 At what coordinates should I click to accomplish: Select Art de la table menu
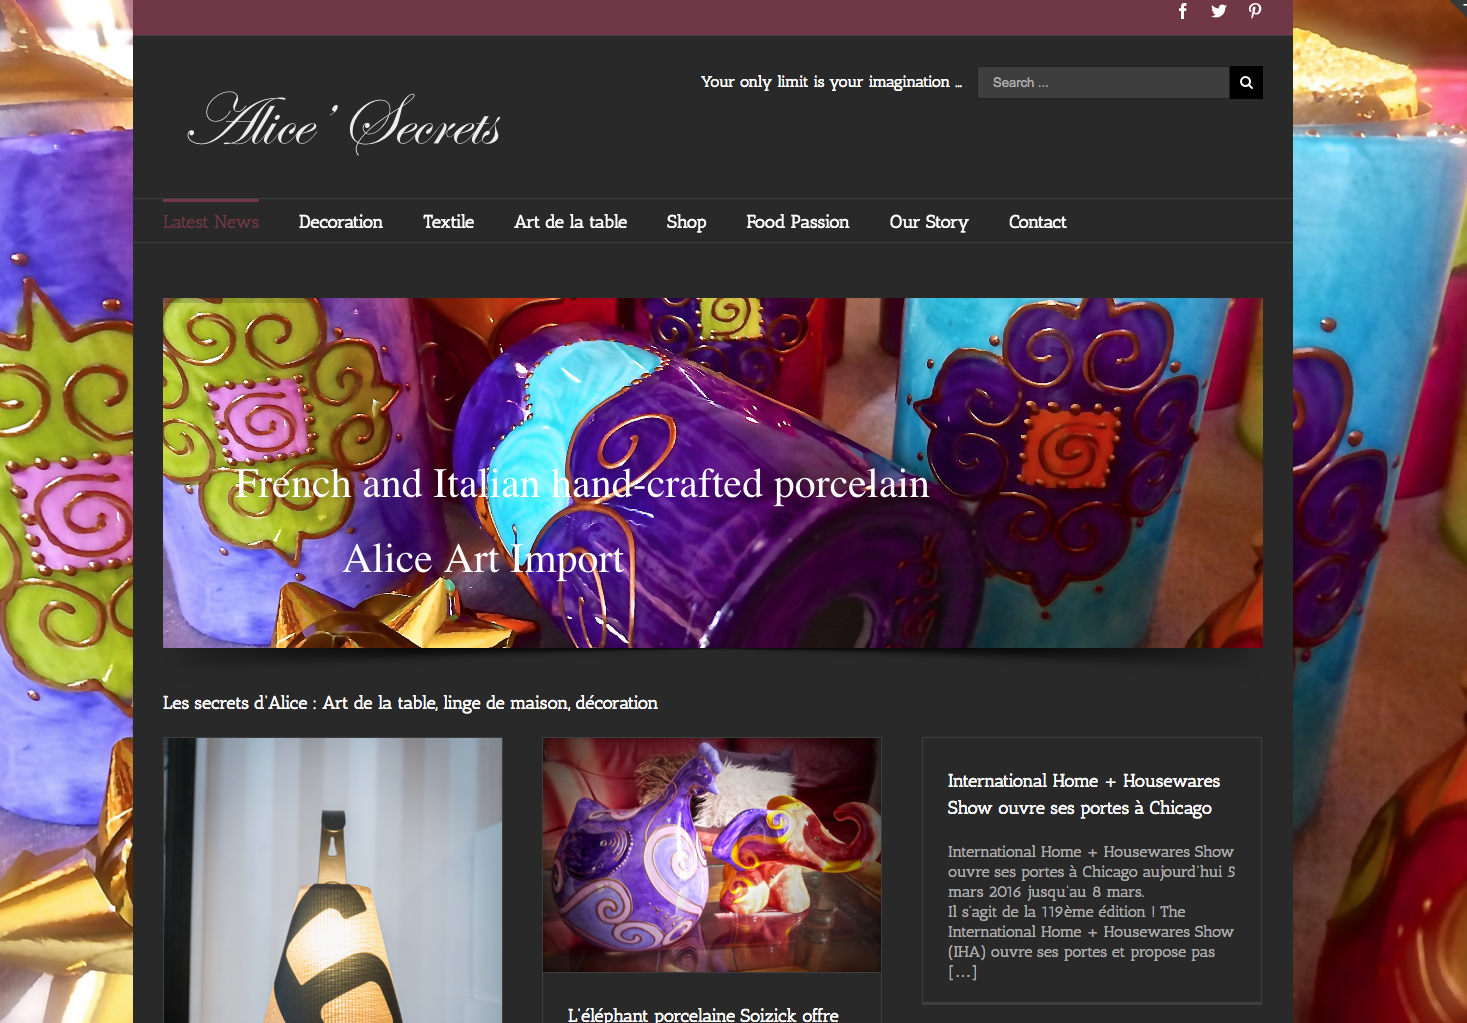tap(571, 222)
